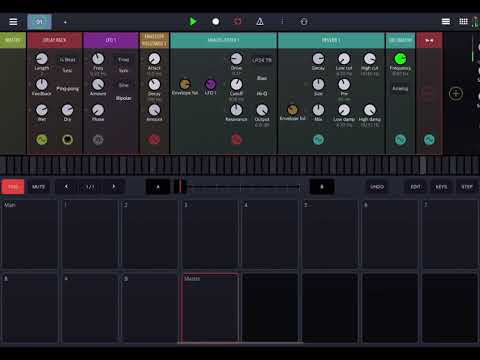Add a new module with plus icon

(456, 94)
